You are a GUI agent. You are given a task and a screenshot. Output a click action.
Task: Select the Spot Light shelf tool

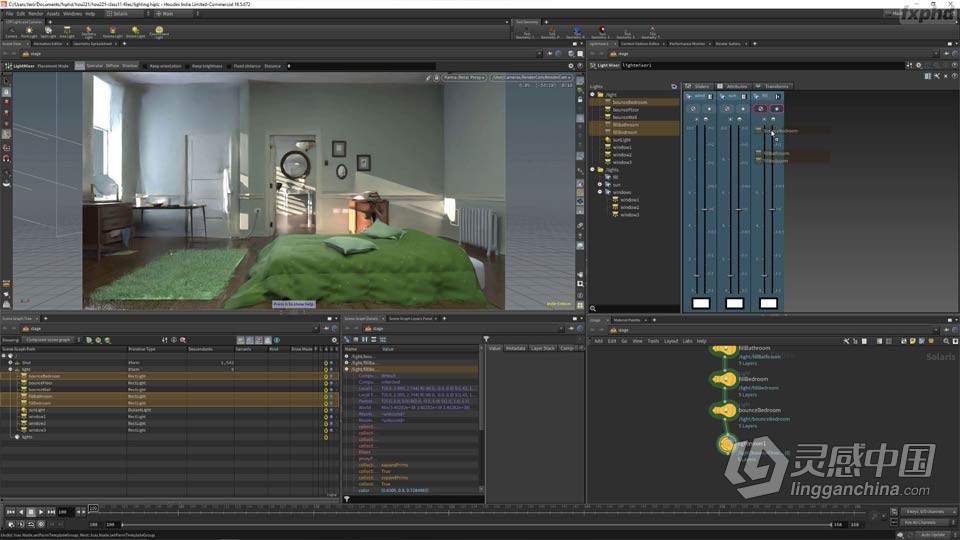48,32
